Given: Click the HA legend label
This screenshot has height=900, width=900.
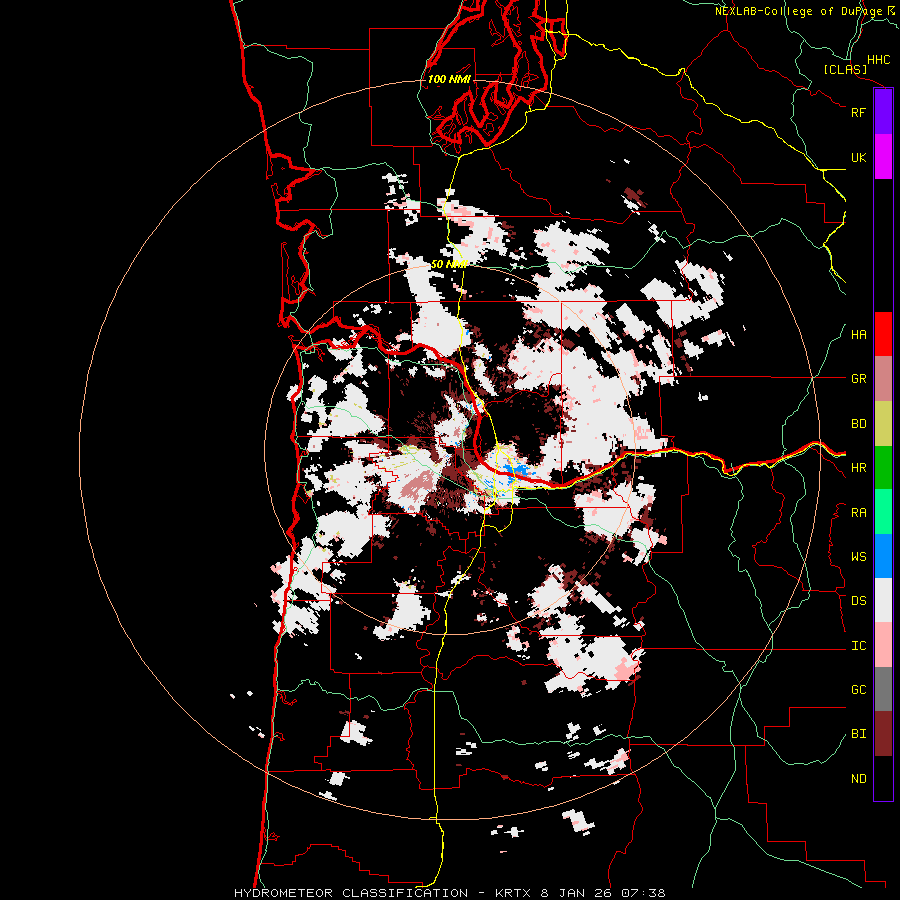Looking at the screenshot, I should 858,335.
